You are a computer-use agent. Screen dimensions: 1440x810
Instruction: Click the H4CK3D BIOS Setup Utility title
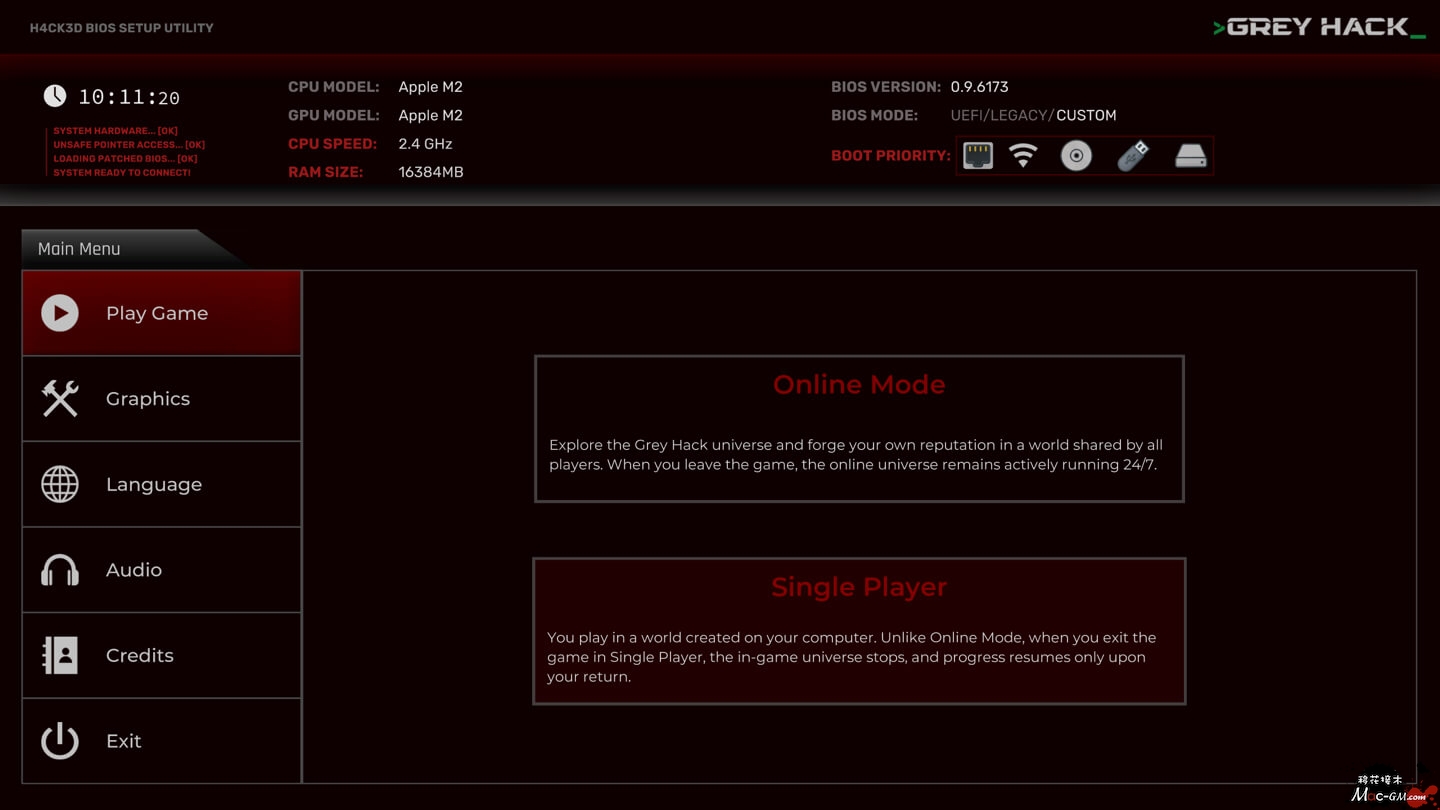pos(122,28)
